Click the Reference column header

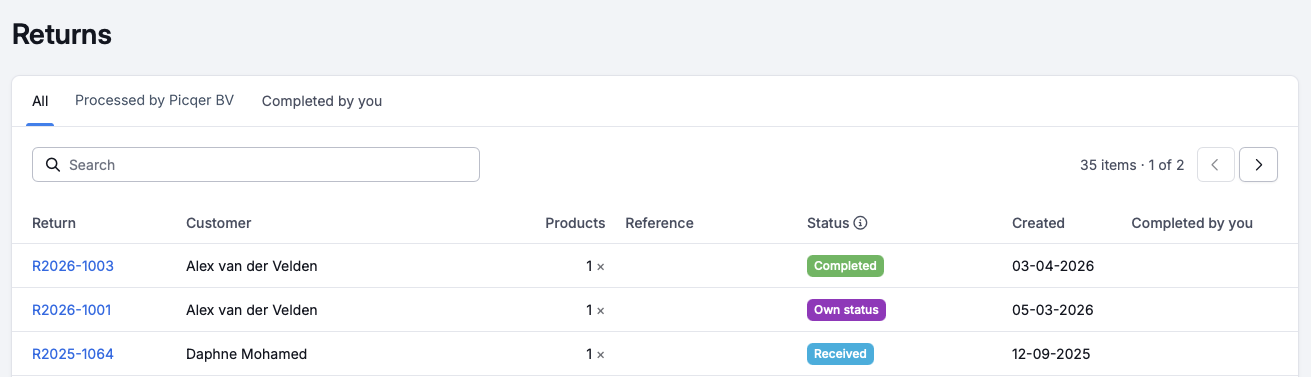[659, 223]
